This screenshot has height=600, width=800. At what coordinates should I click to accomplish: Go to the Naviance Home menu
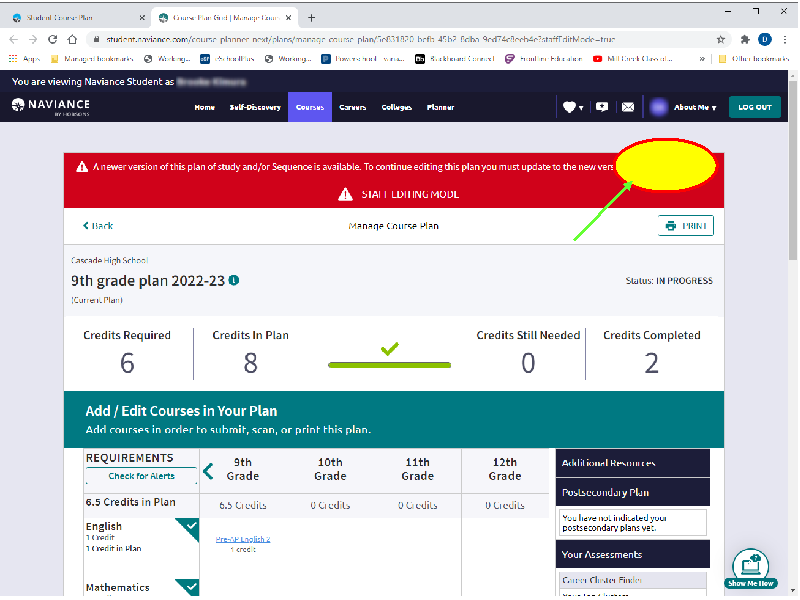coord(205,107)
